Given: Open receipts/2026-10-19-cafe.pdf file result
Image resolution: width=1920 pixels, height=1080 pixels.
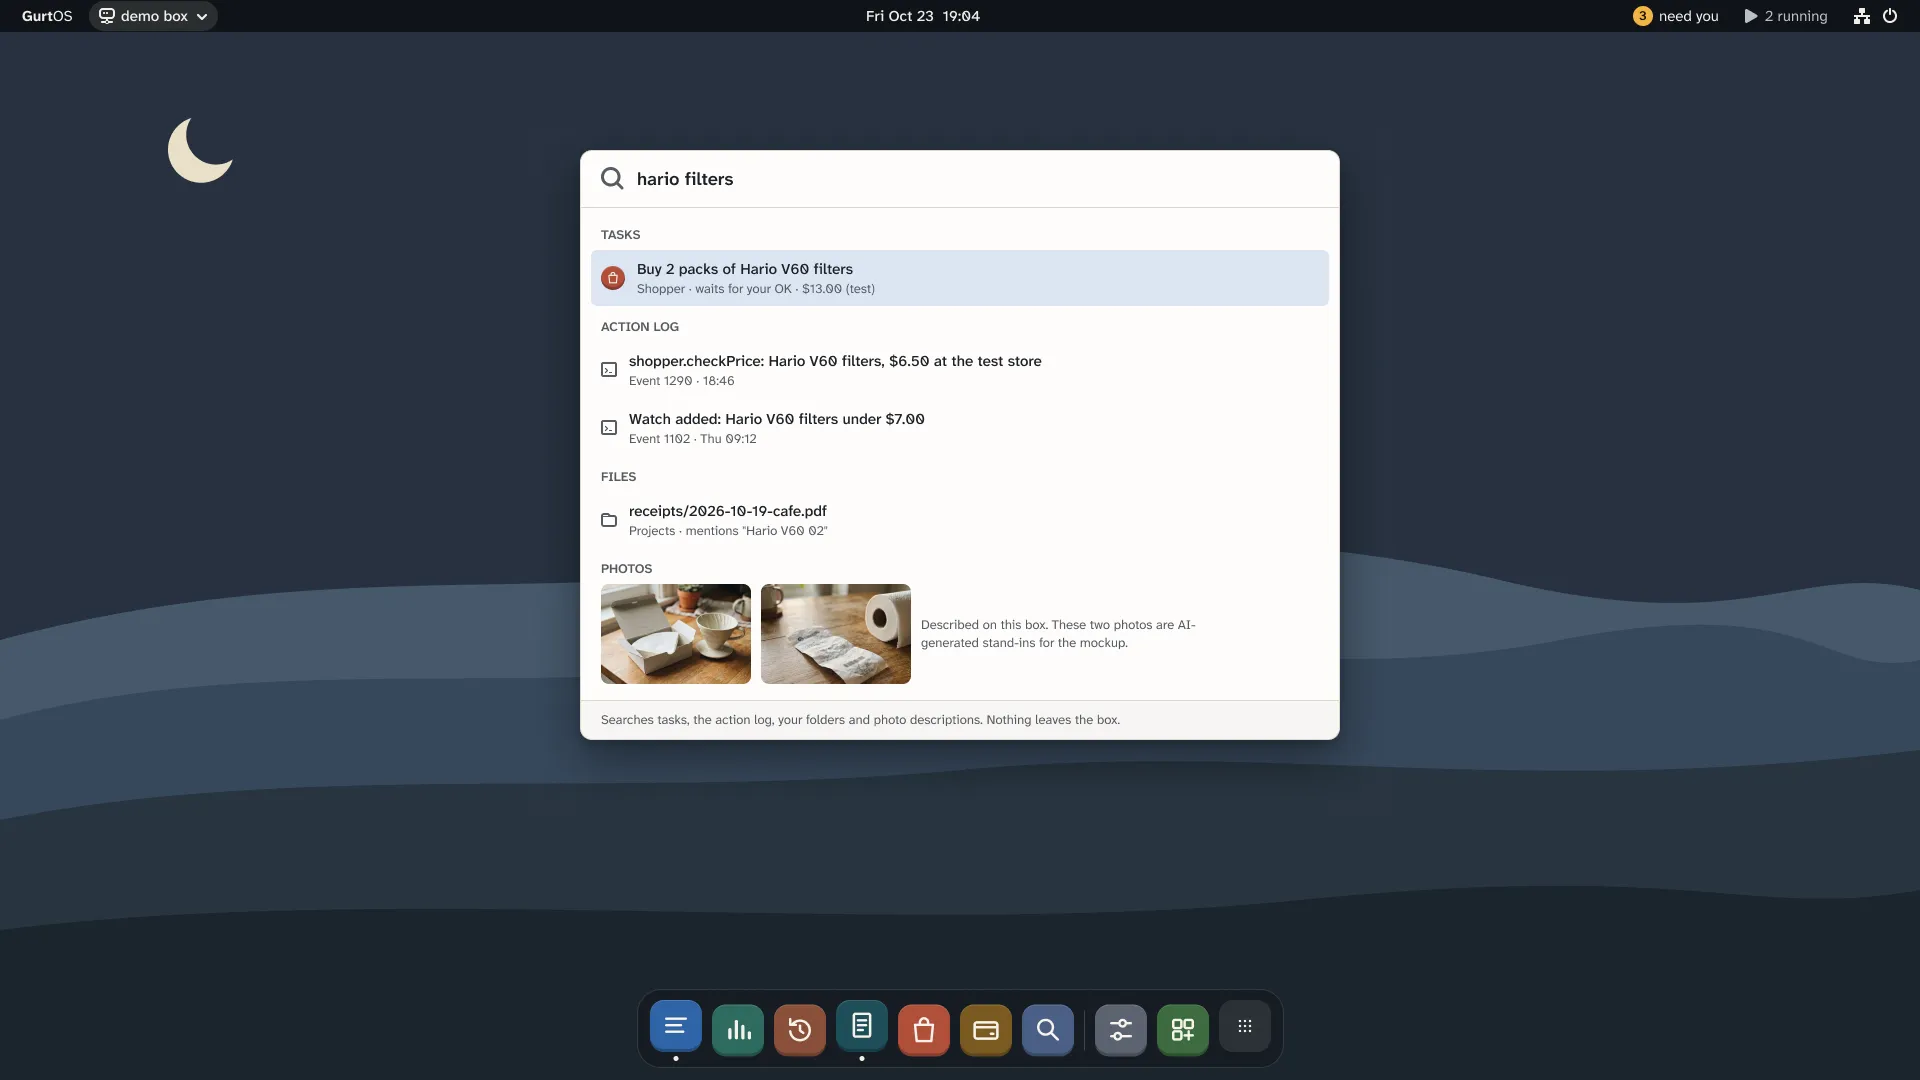Looking at the screenshot, I should point(960,520).
